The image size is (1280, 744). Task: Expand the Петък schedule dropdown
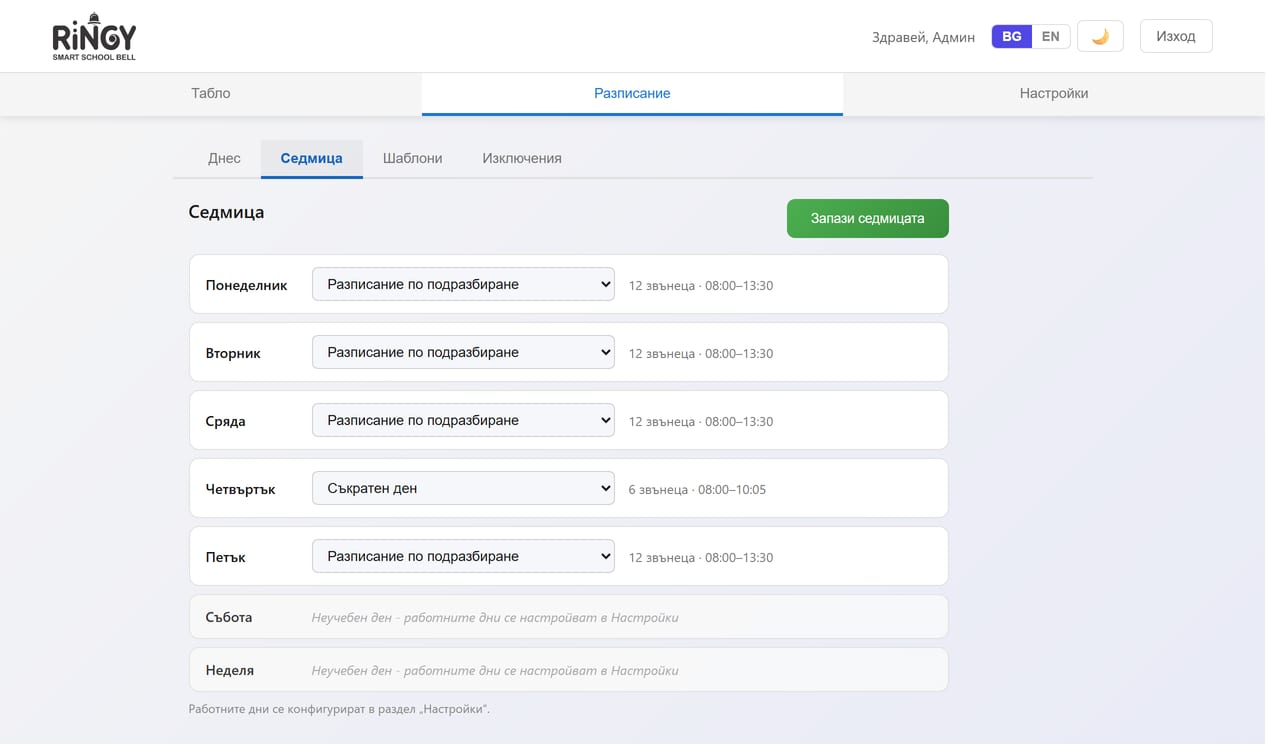point(463,556)
